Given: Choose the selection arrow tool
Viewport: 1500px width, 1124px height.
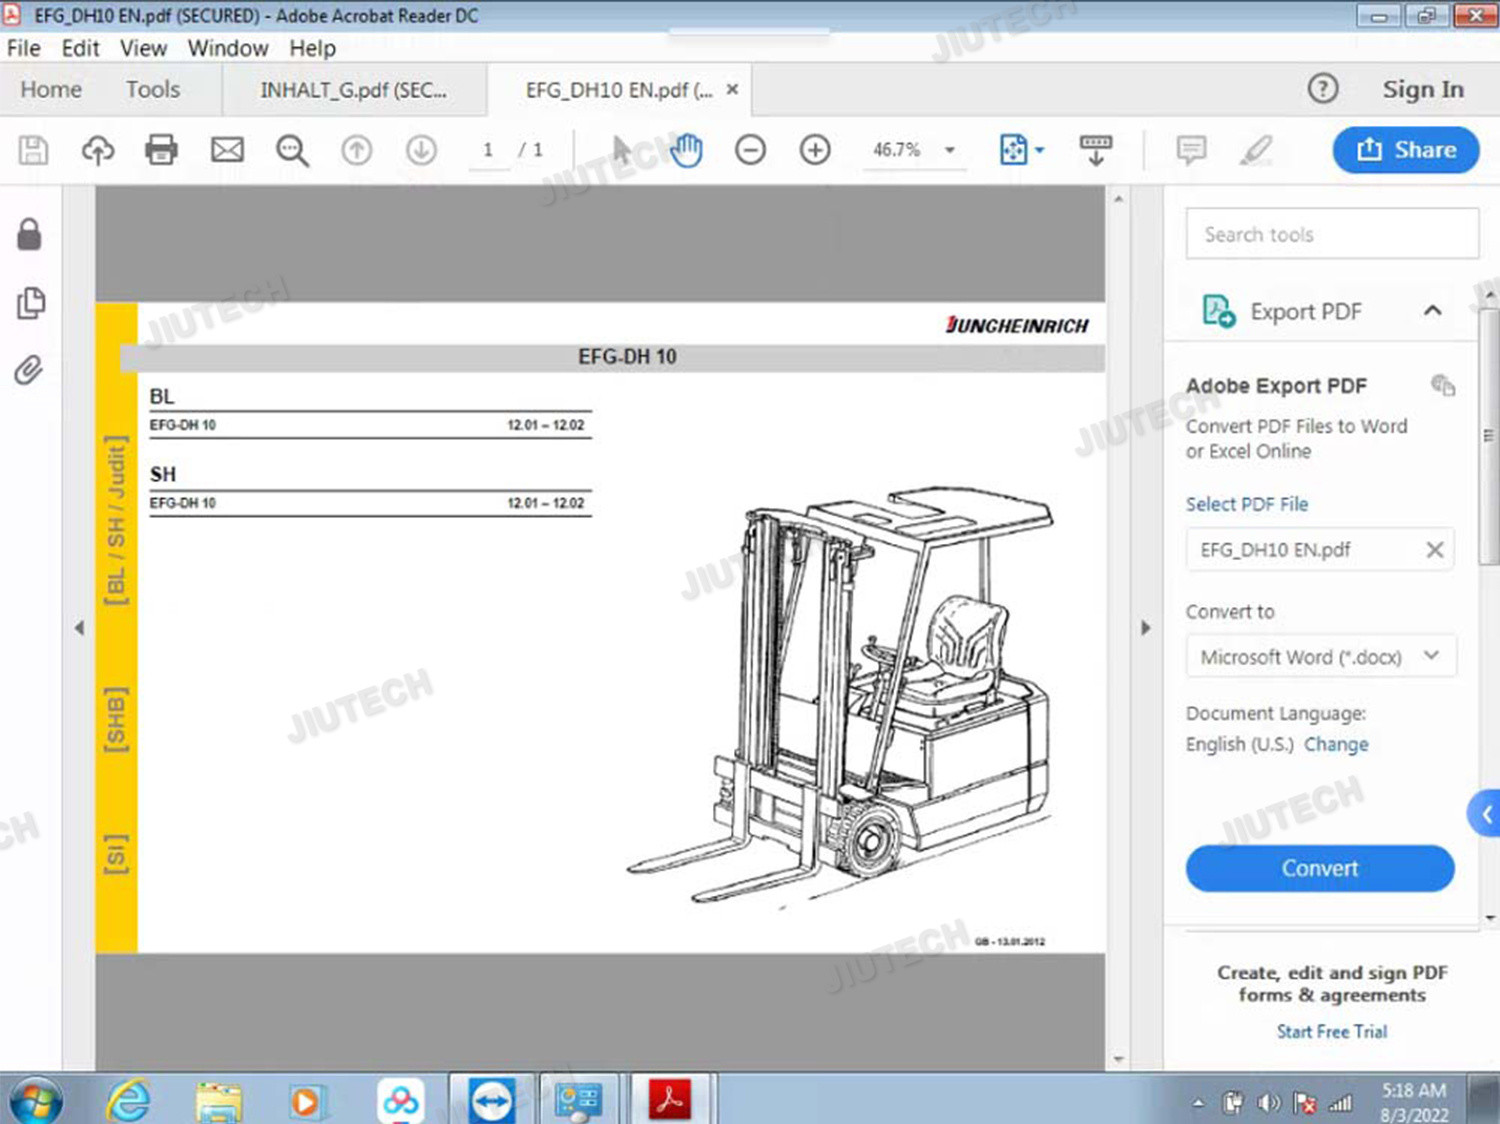Looking at the screenshot, I should (622, 150).
